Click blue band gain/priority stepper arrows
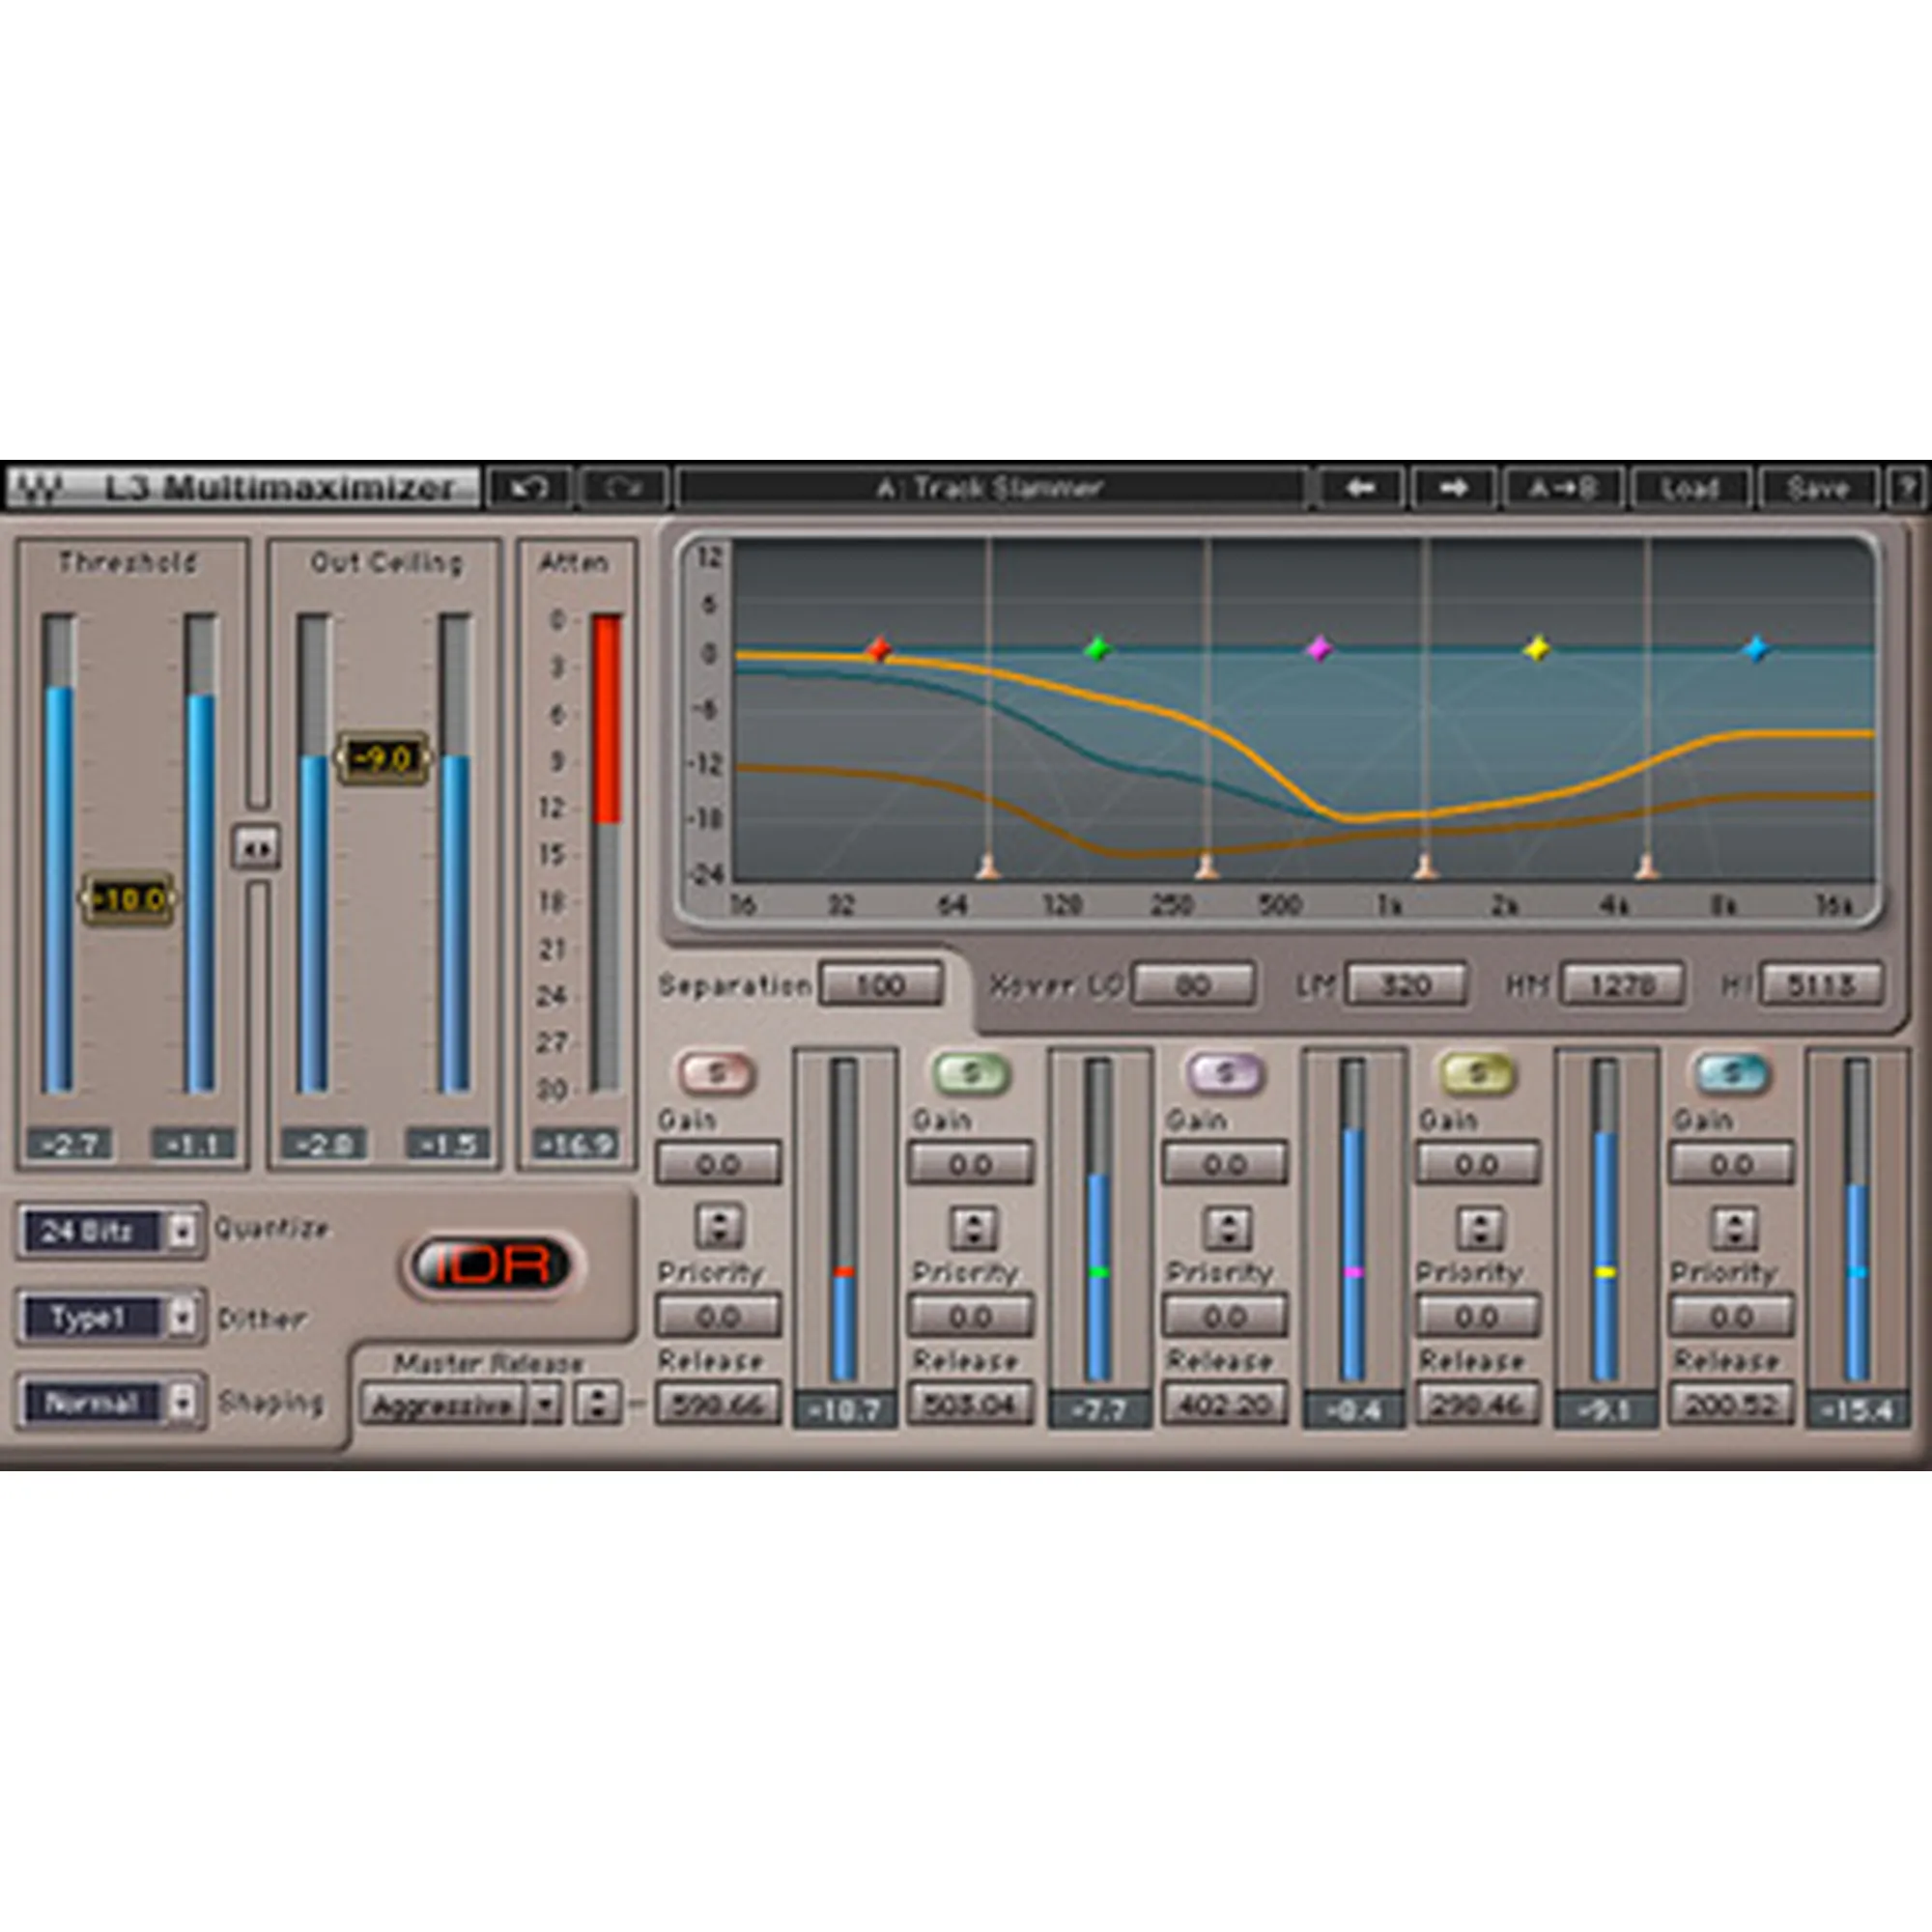Viewport: 1932px width, 1932px height. tap(1734, 1227)
